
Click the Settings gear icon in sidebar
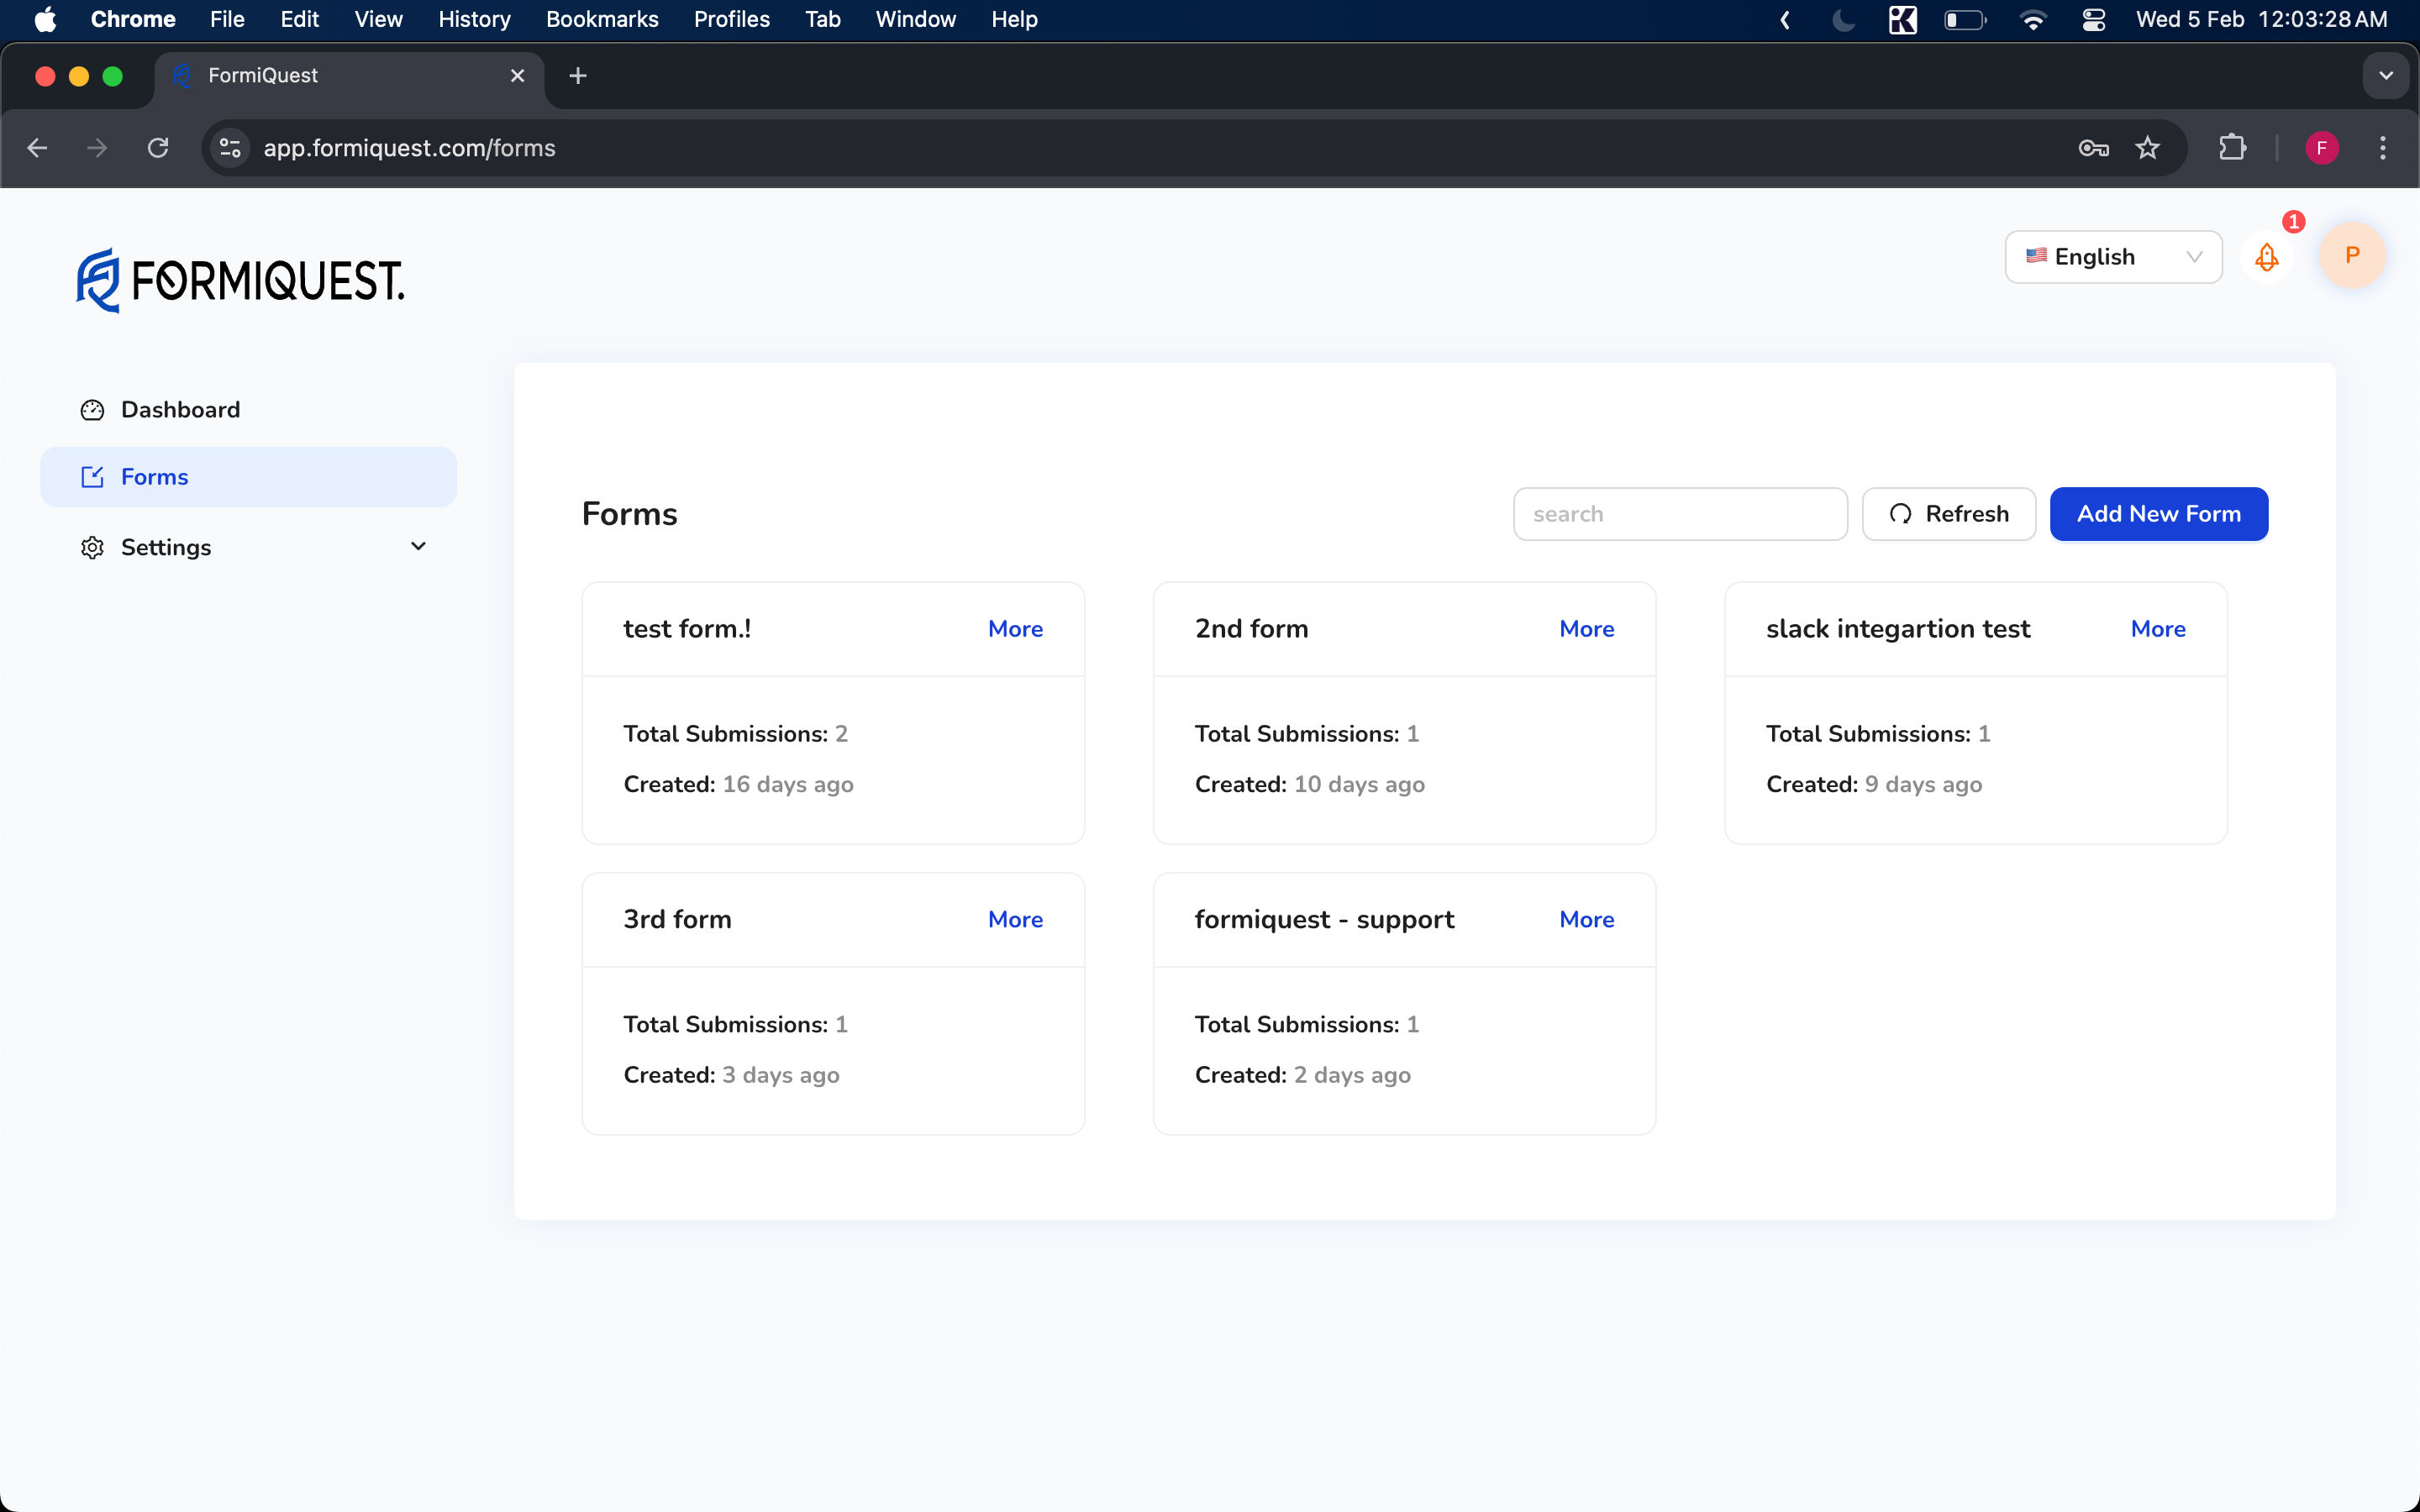[x=92, y=547]
